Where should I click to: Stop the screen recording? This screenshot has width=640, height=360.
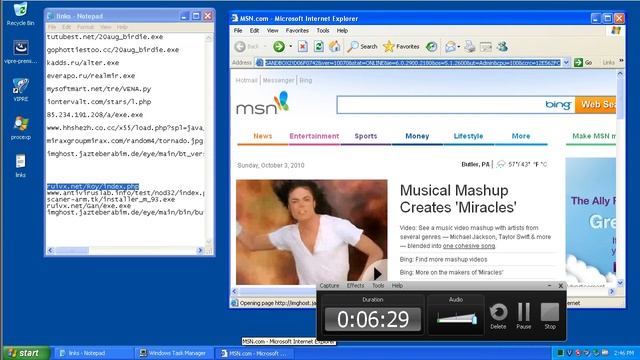[x=550, y=316]
